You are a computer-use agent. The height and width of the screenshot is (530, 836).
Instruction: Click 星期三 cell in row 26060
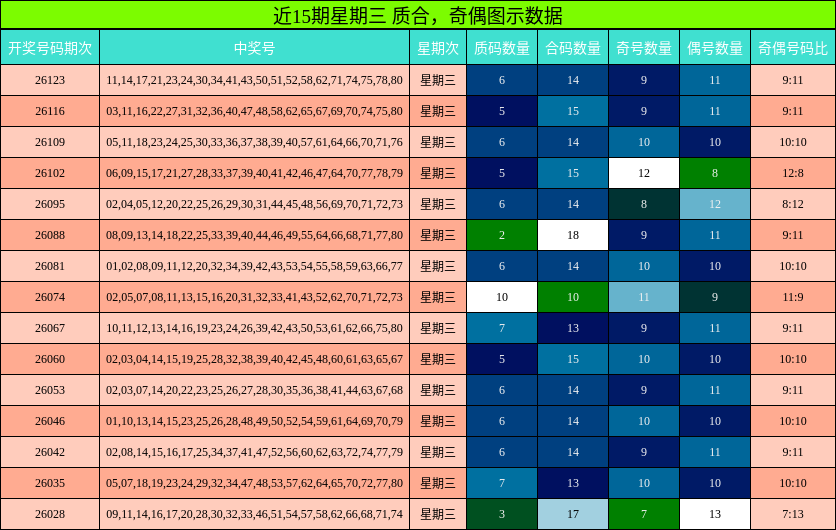438,358
